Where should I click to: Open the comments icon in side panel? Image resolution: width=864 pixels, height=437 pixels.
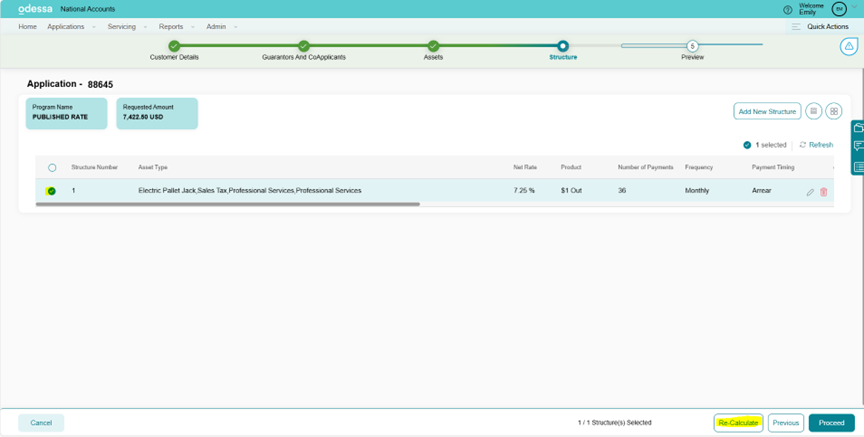[858, 147]
